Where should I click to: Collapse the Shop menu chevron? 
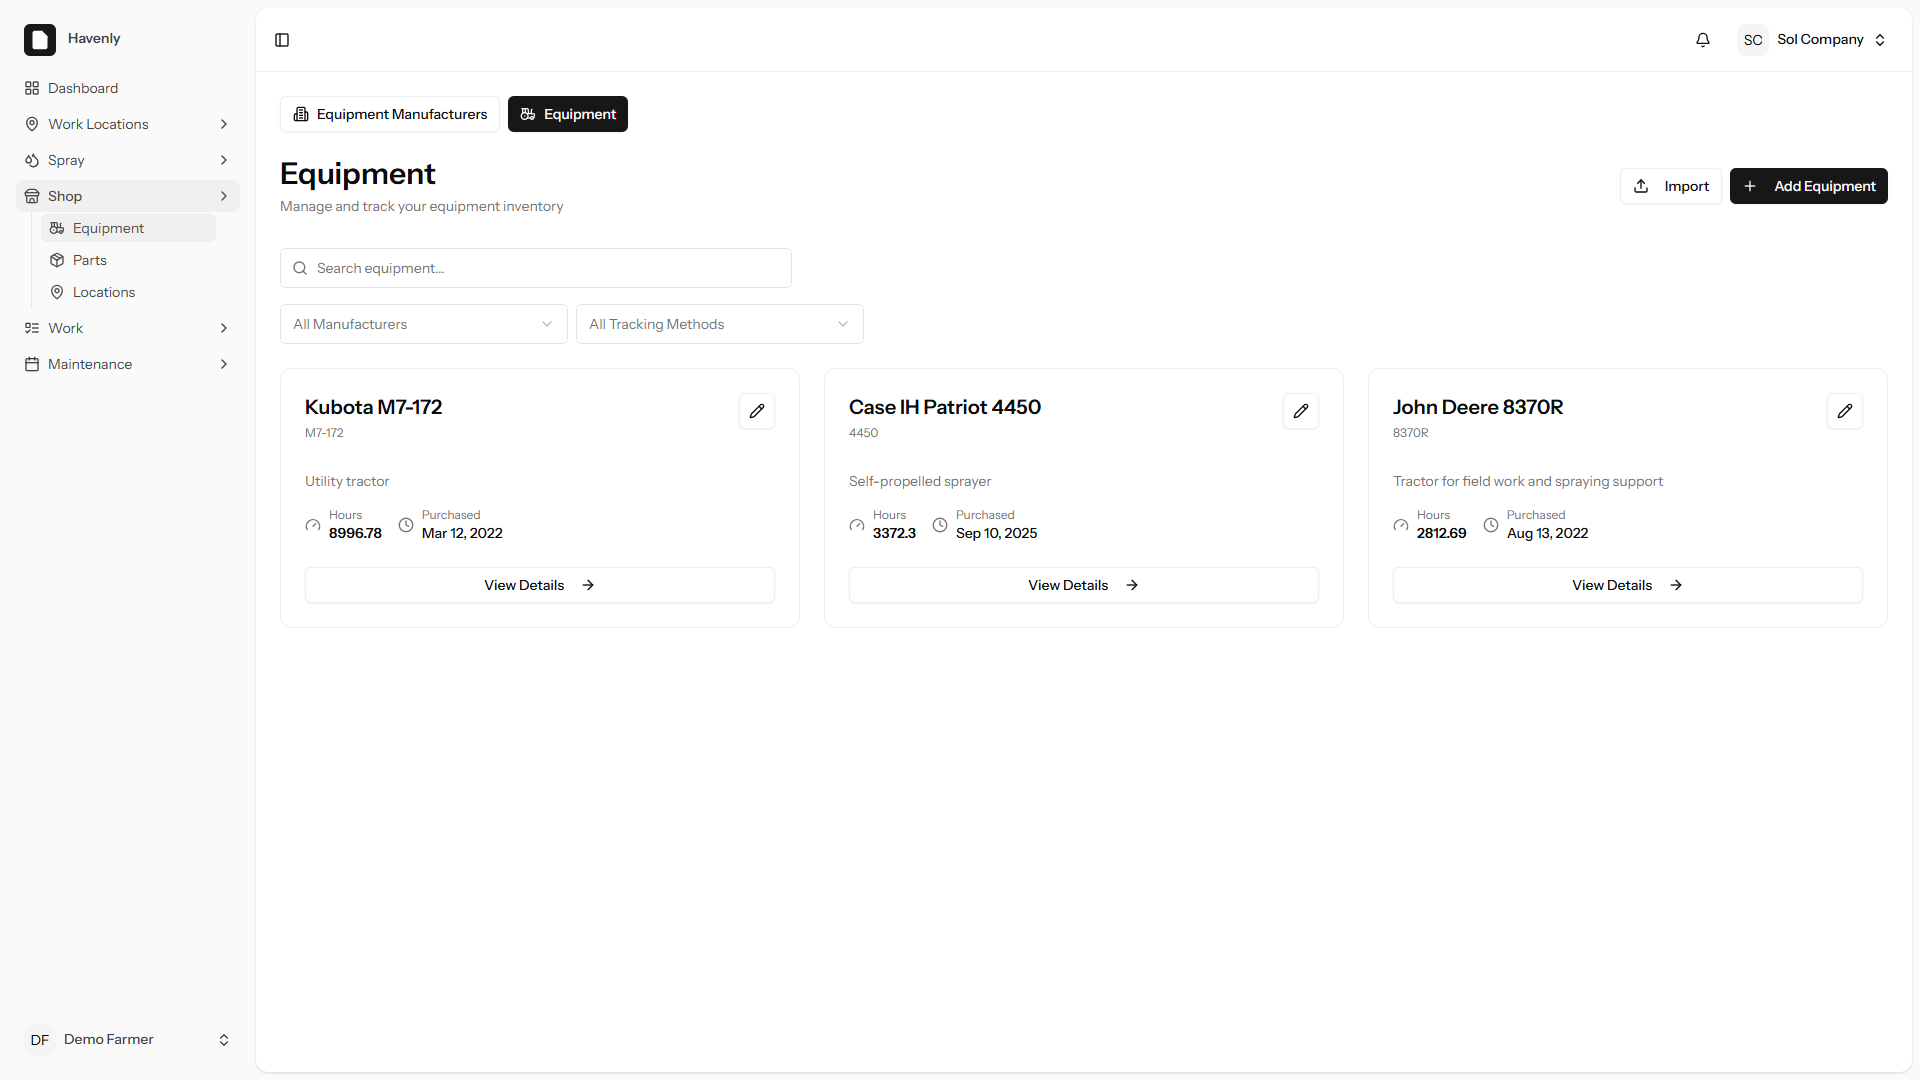pyautogui.click(x=224, y=196)
